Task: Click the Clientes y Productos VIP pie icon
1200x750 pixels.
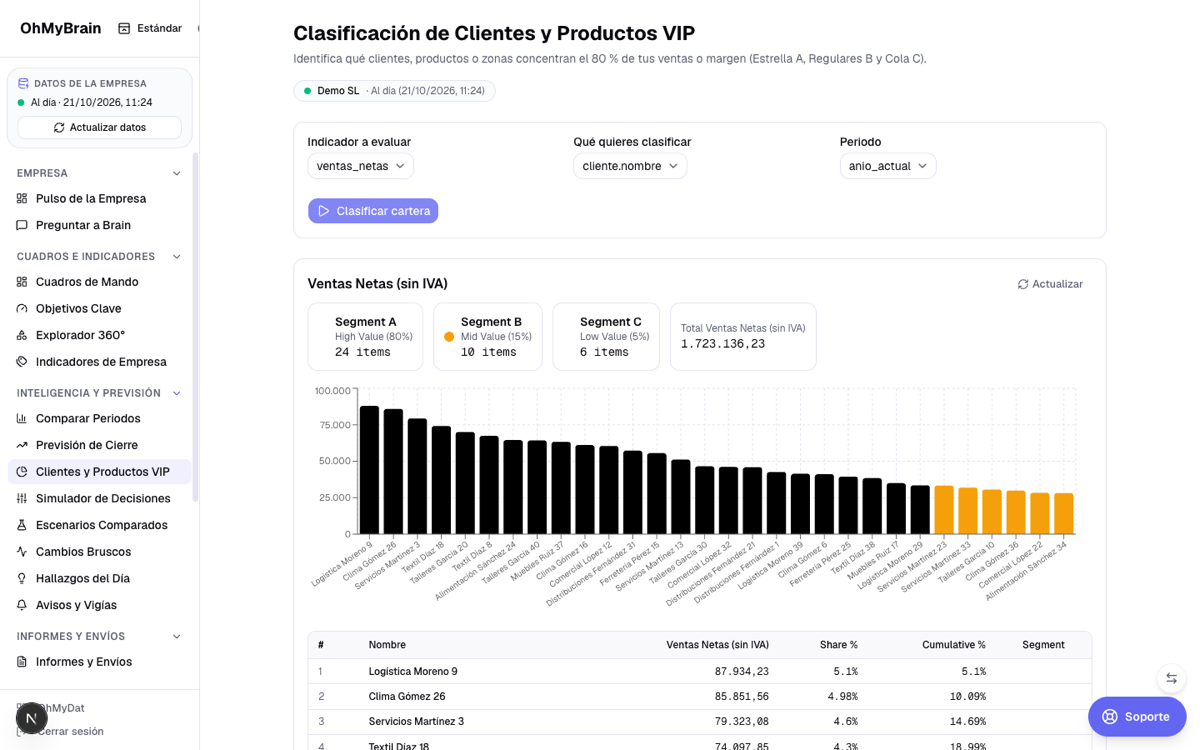Action: pos(22,472)
